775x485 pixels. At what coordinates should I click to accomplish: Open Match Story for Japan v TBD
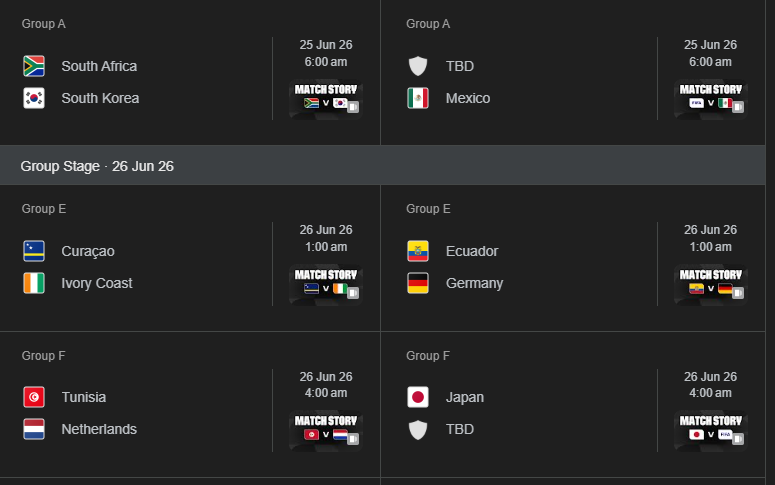[710, 429]
